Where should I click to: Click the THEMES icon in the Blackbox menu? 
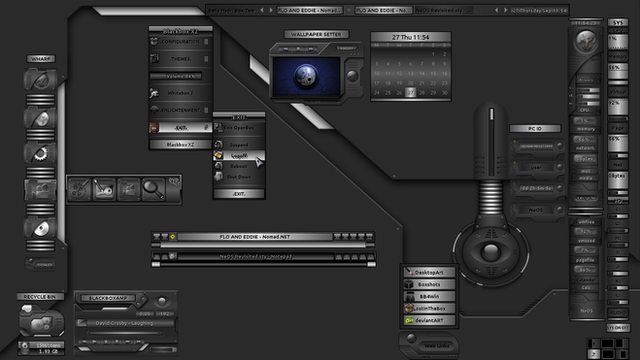tap(154, 58)
